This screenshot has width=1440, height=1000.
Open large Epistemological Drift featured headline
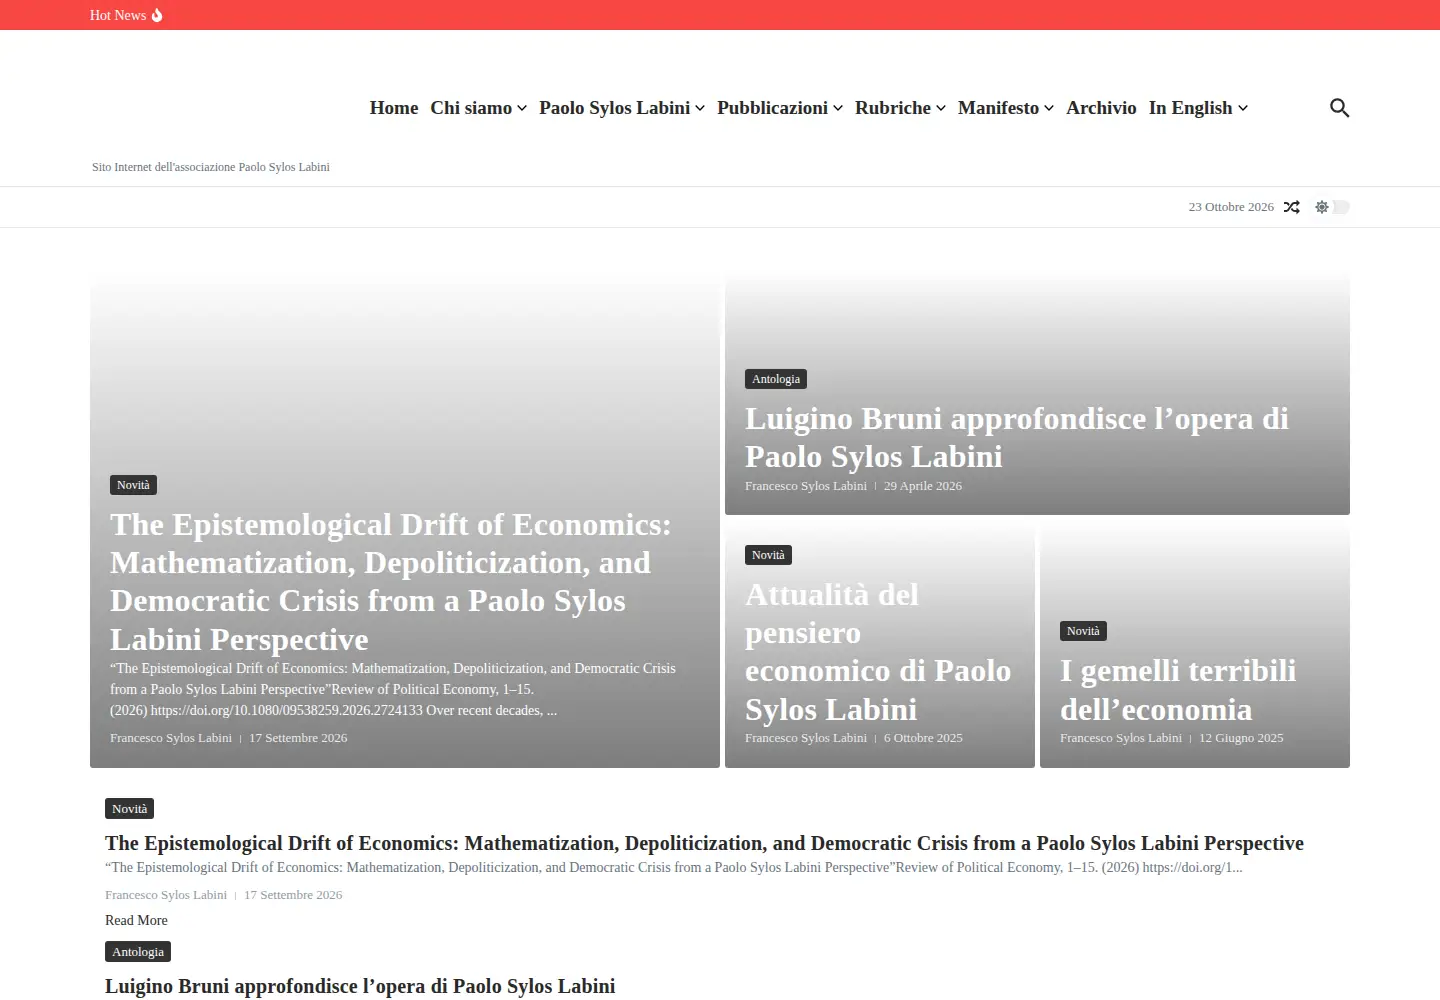tap(390, 582)
